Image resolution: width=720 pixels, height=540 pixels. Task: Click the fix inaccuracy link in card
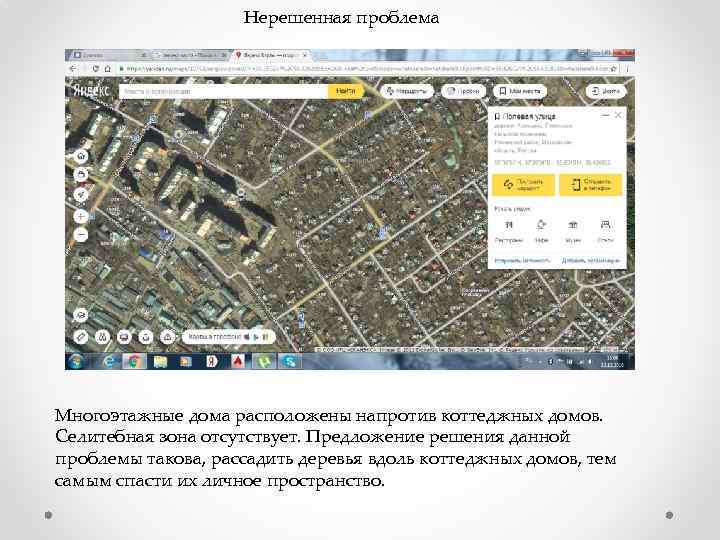[522, 260]
